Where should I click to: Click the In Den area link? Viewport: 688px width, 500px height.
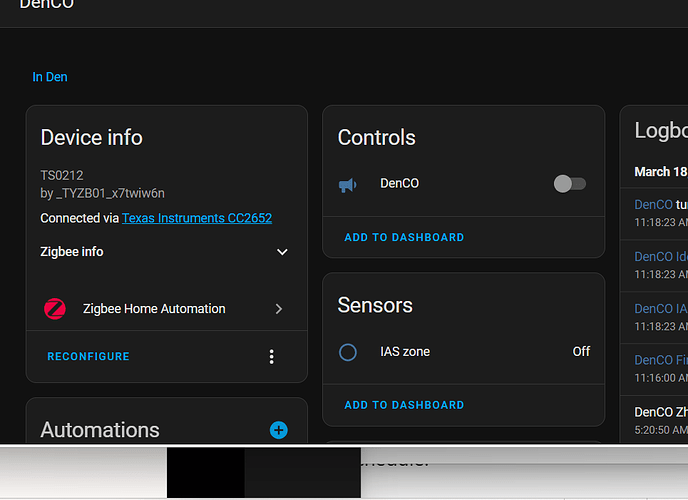[x=50, y=77]
